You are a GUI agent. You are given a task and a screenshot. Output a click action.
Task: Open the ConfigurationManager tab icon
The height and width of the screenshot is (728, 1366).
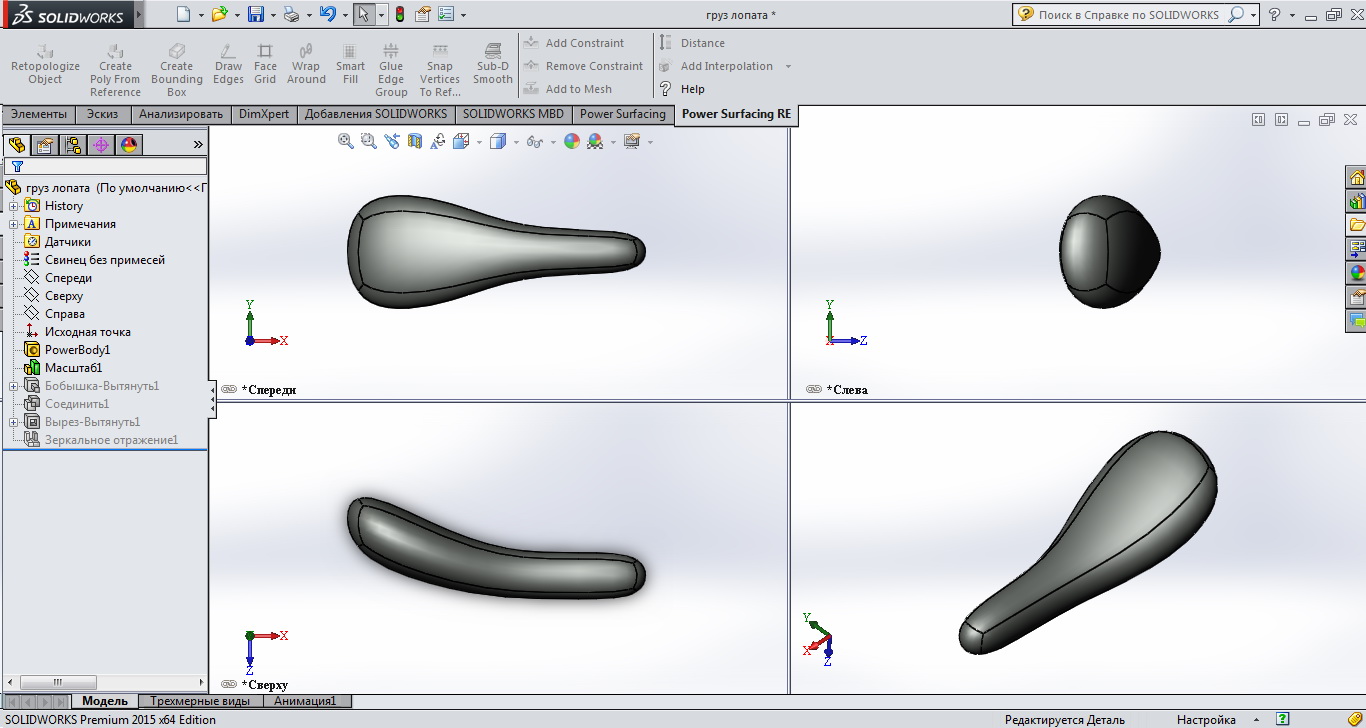72,145
